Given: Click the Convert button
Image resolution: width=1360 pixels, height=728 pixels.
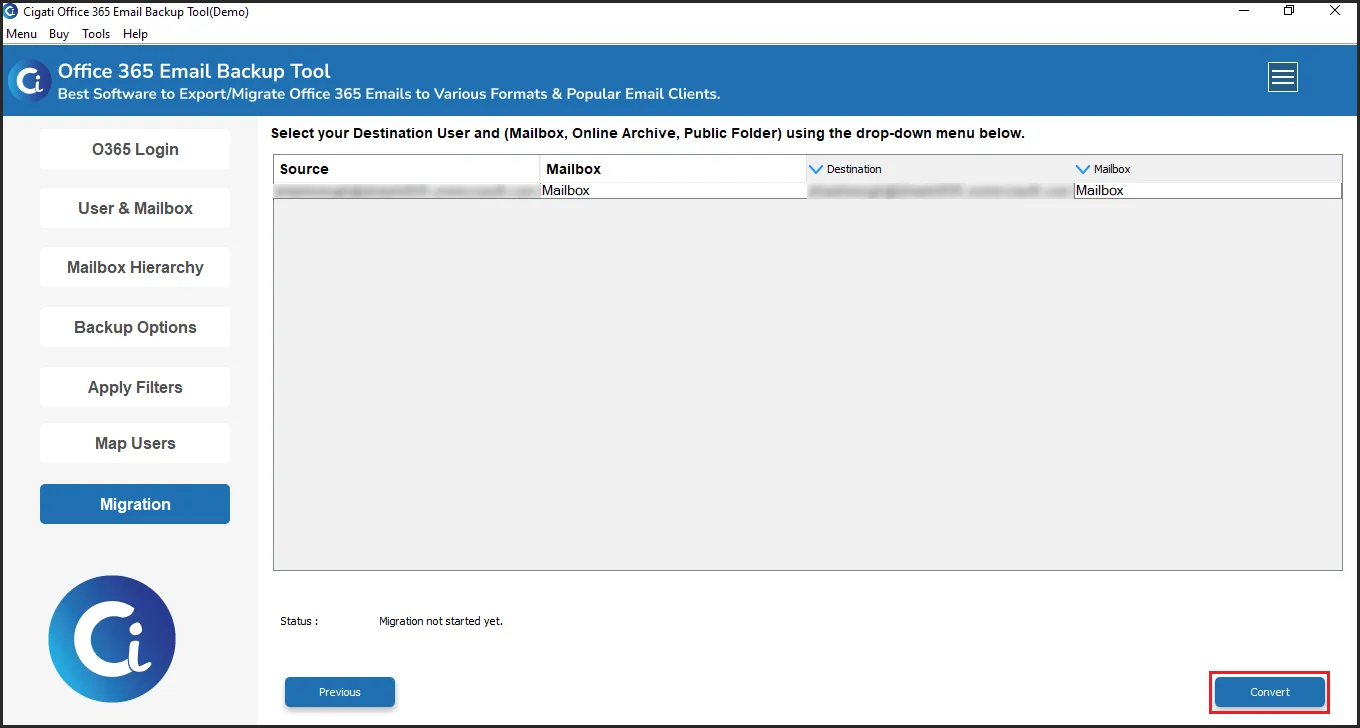Looking at the screenshot, I should point(1270,692).
